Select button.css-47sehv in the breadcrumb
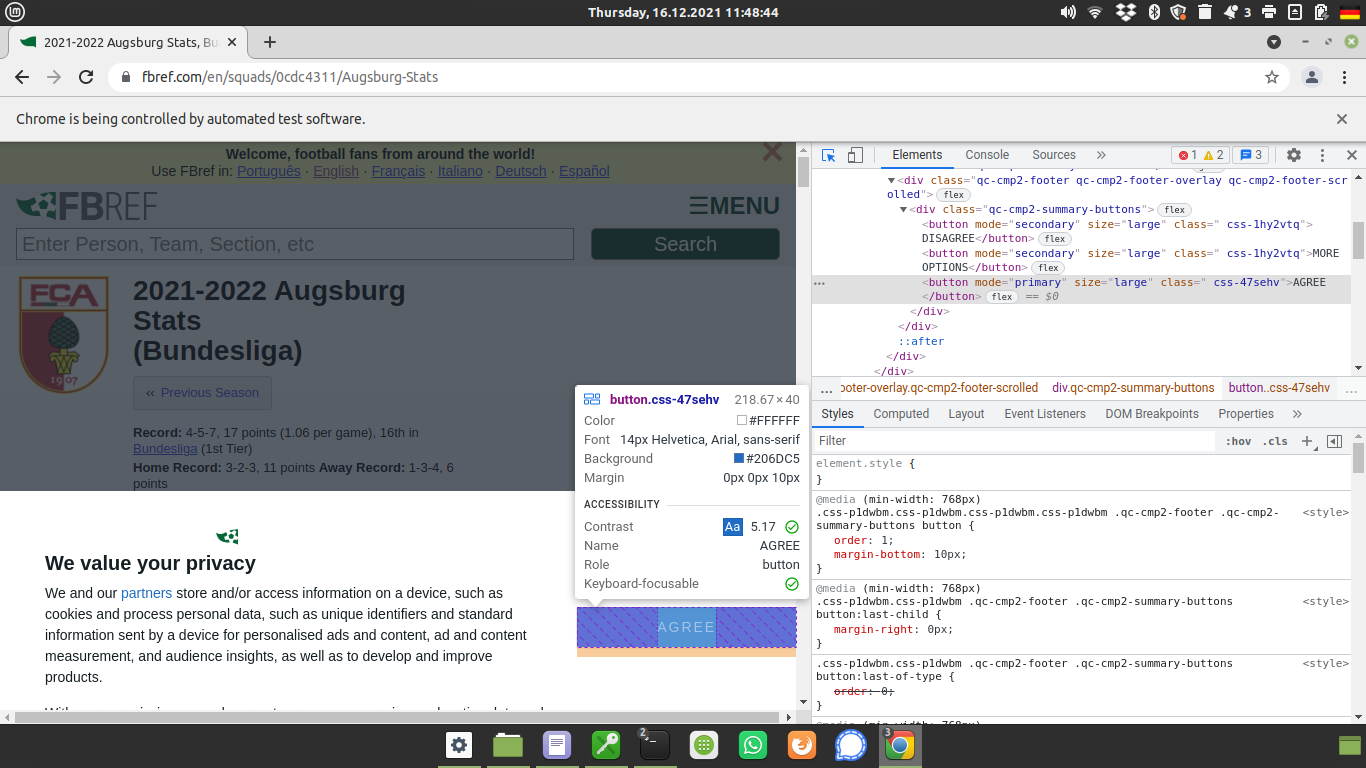 pyautogui.click(x=1279, y=388)
